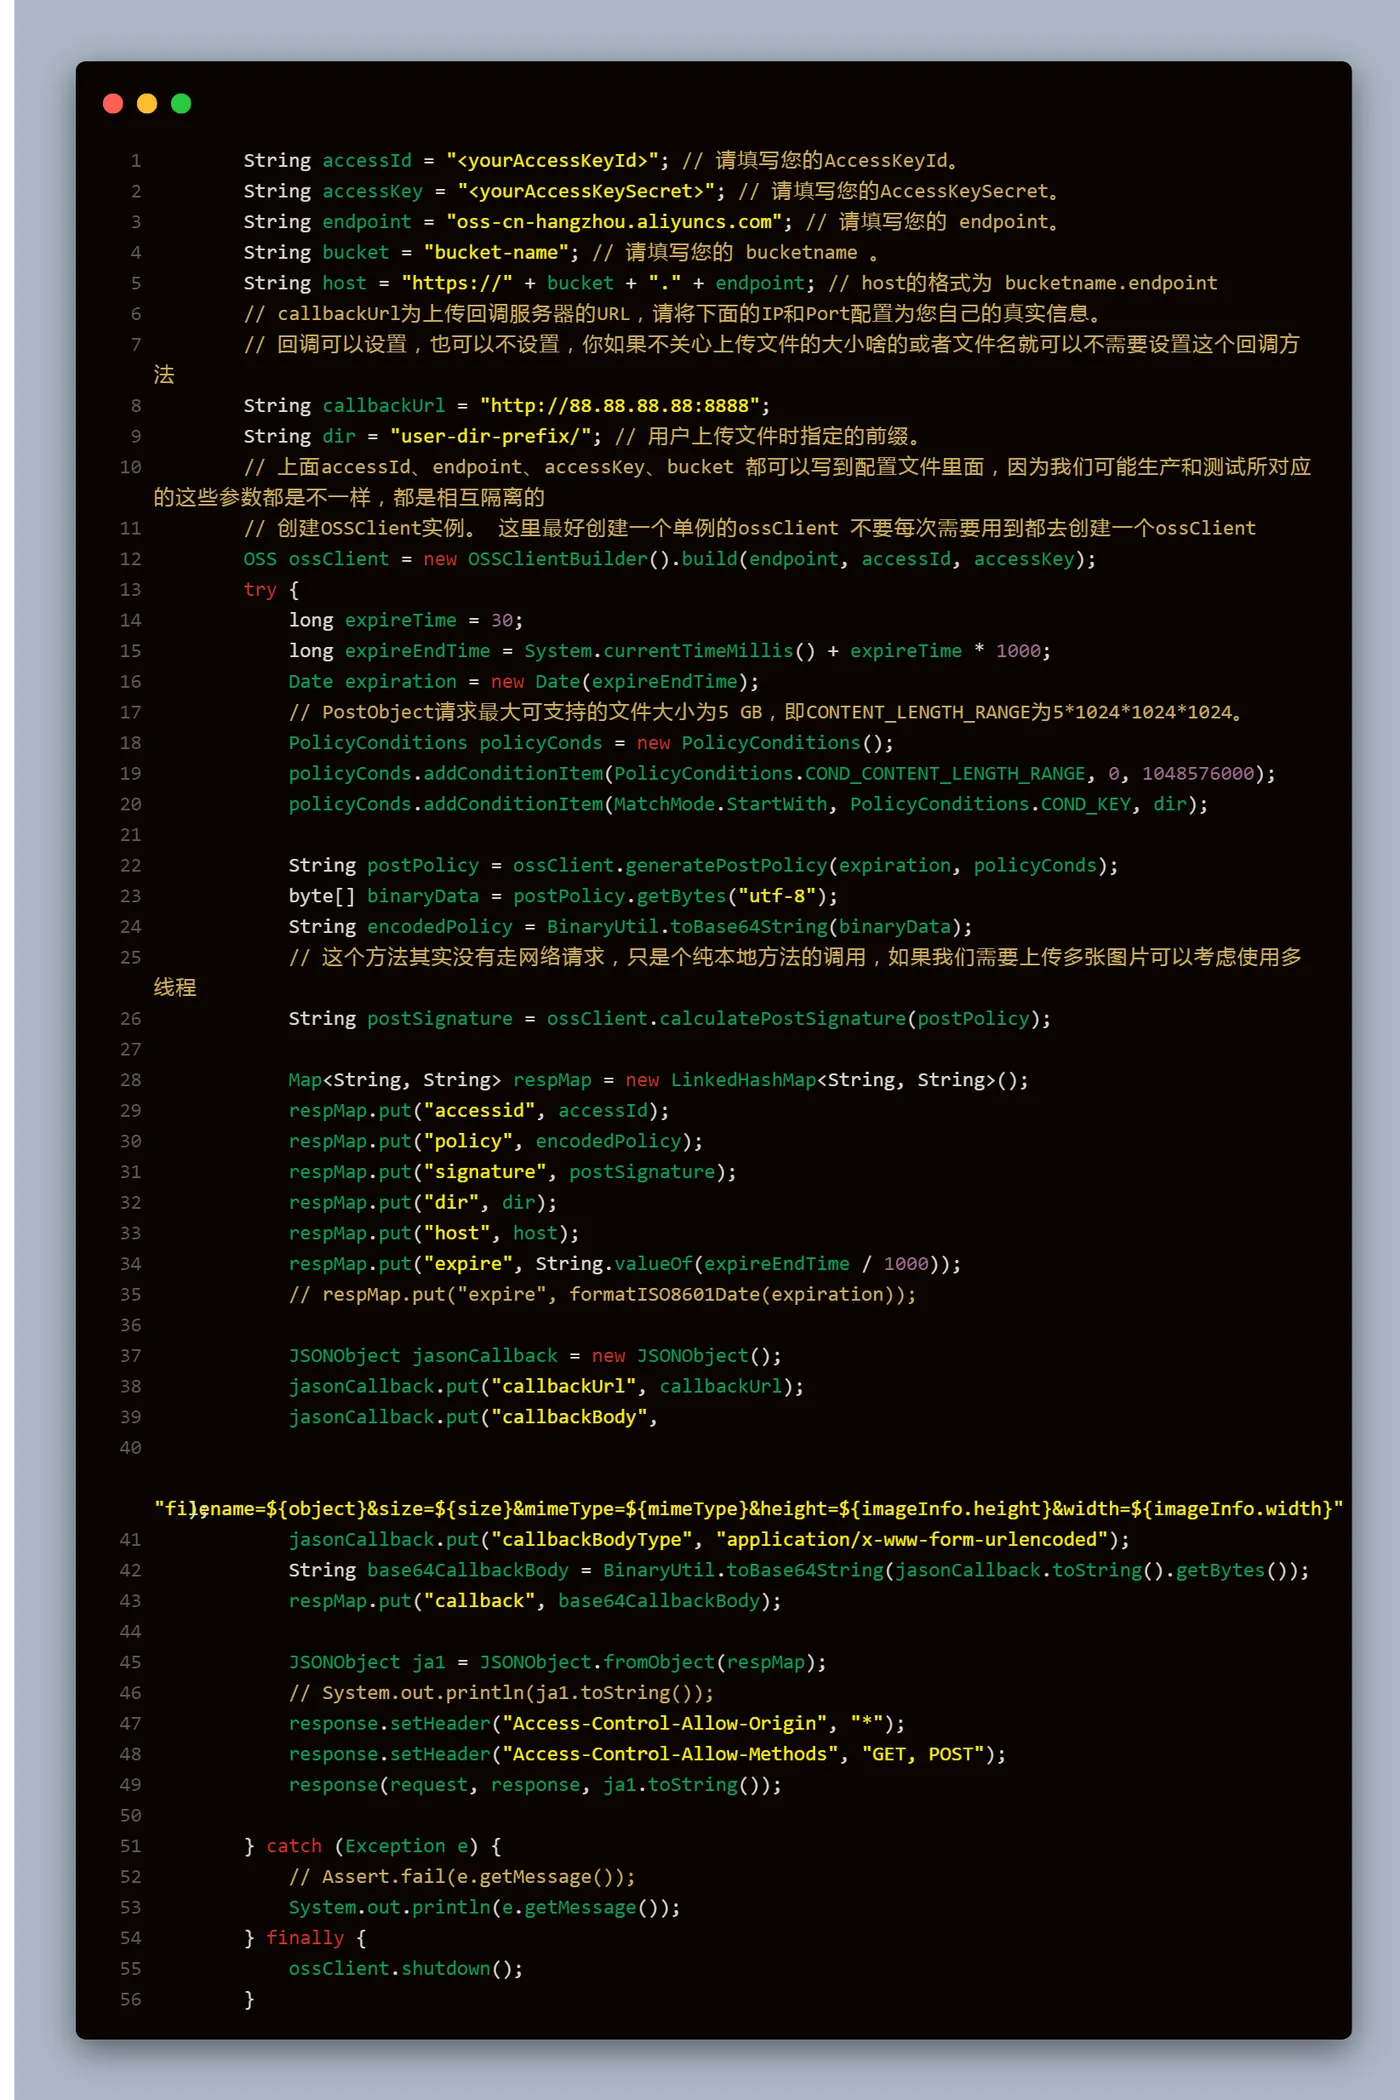Select the "user-dir-prefix/" string
The image size is (1400, 2100).
[x=491, y=436]
